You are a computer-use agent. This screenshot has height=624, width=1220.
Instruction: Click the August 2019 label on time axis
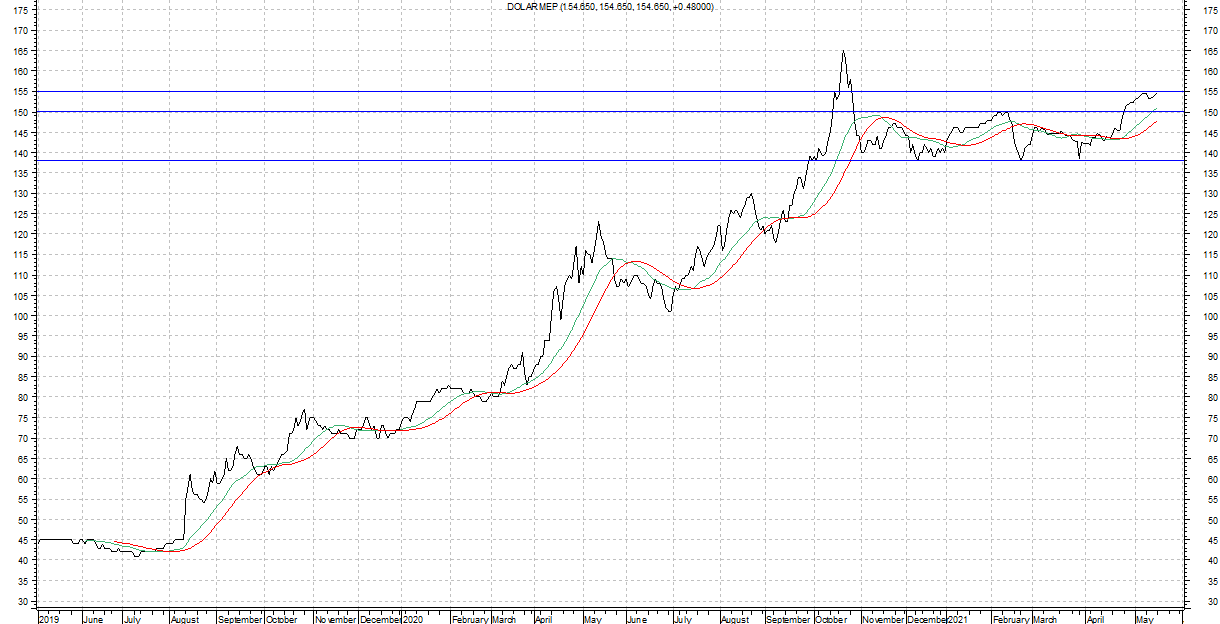point(185,619)
